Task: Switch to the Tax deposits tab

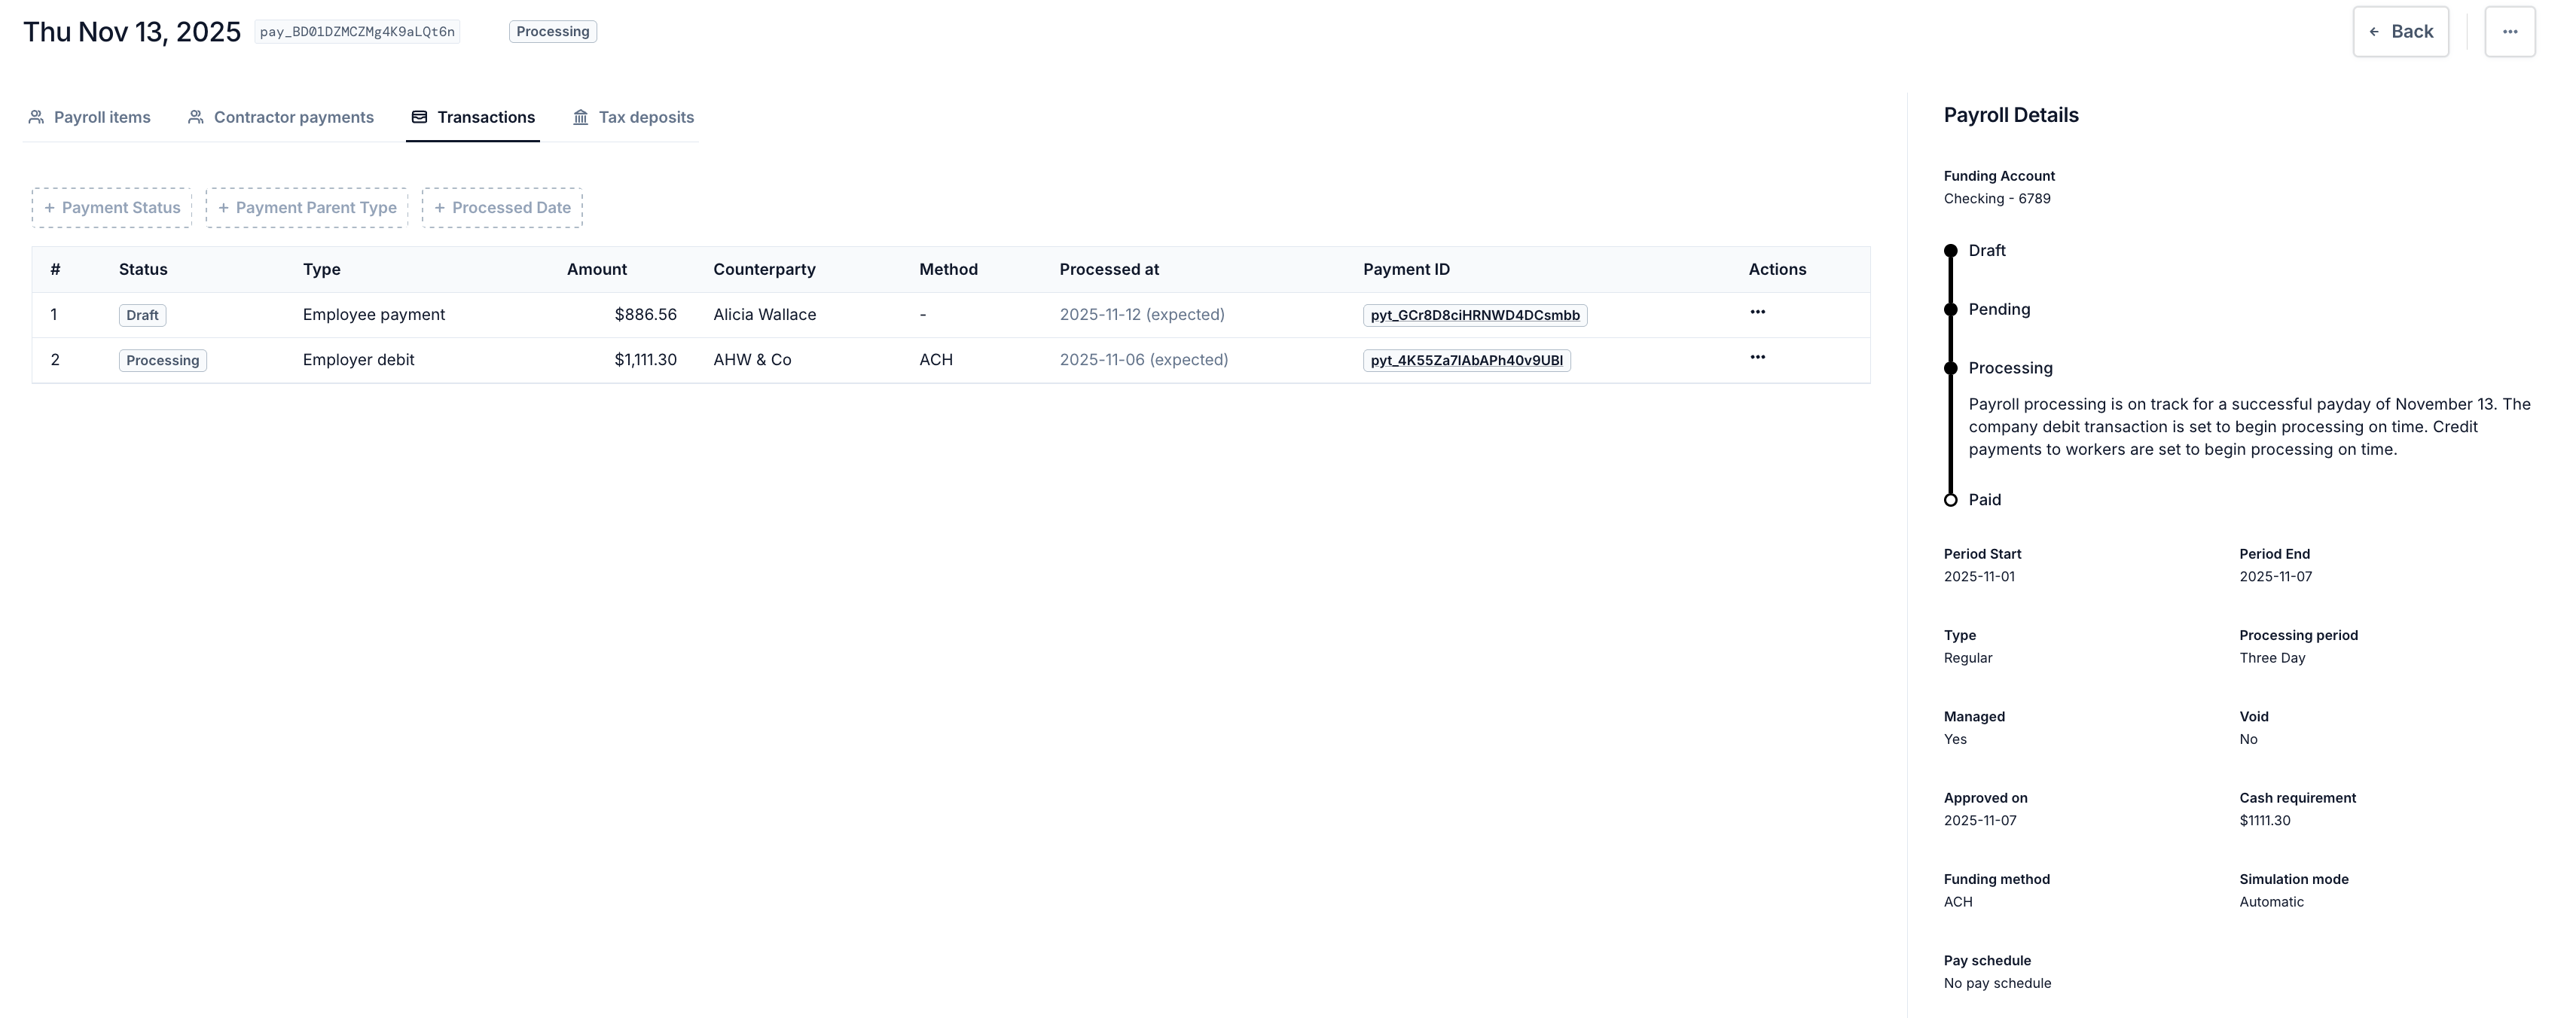Action: click(x=645, y=117)
